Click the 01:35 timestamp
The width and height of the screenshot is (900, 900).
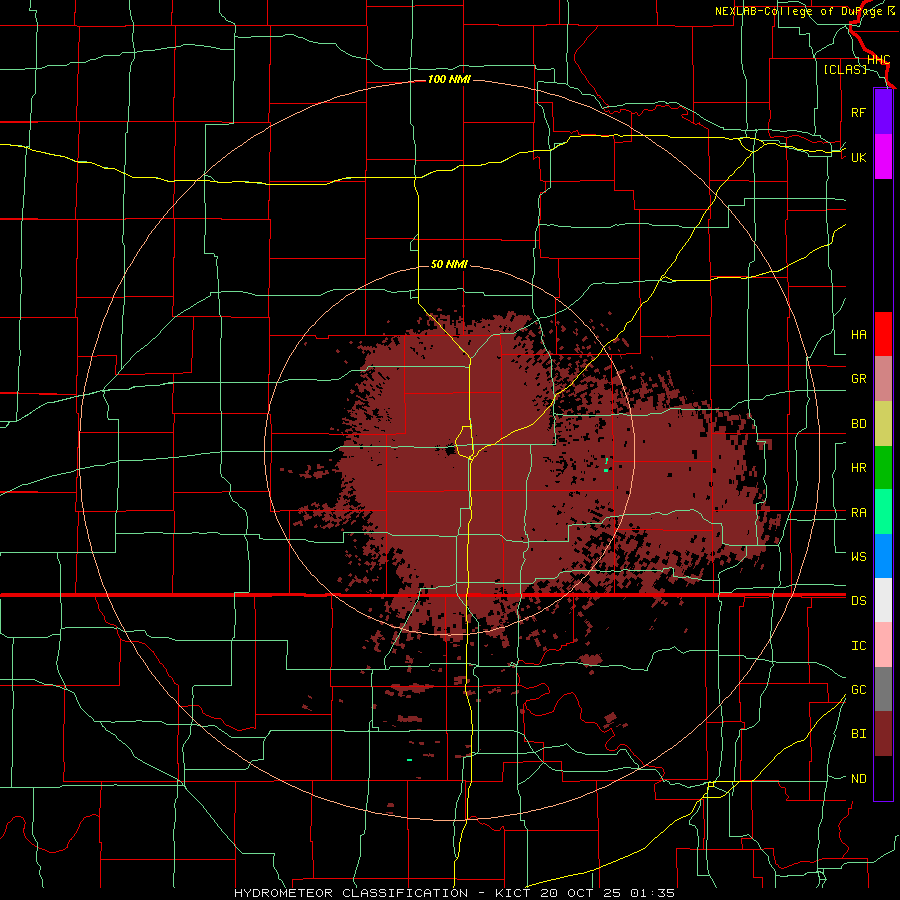tap(652, 893)
